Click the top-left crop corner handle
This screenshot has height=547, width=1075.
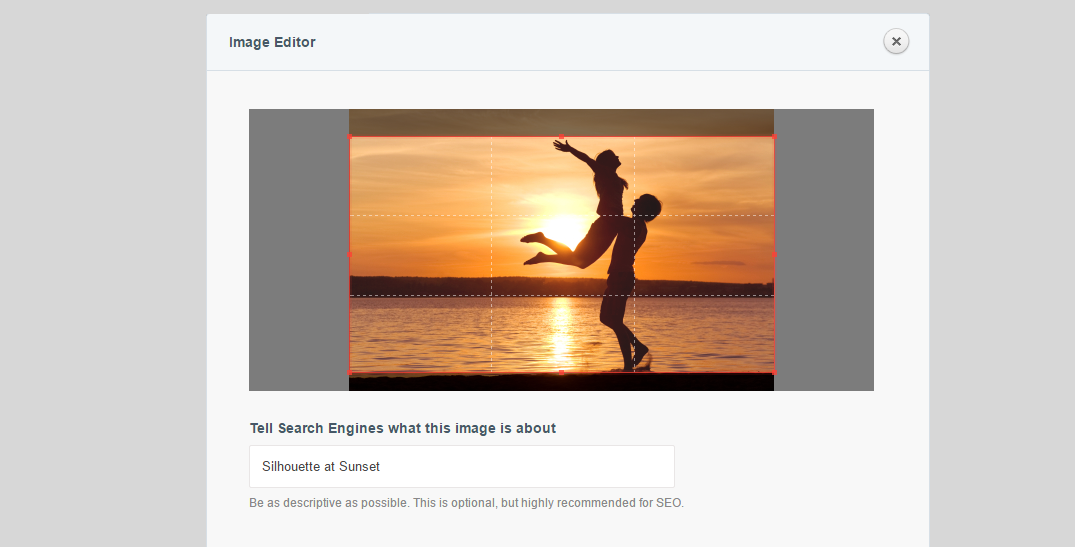click(x=350, y=136)
